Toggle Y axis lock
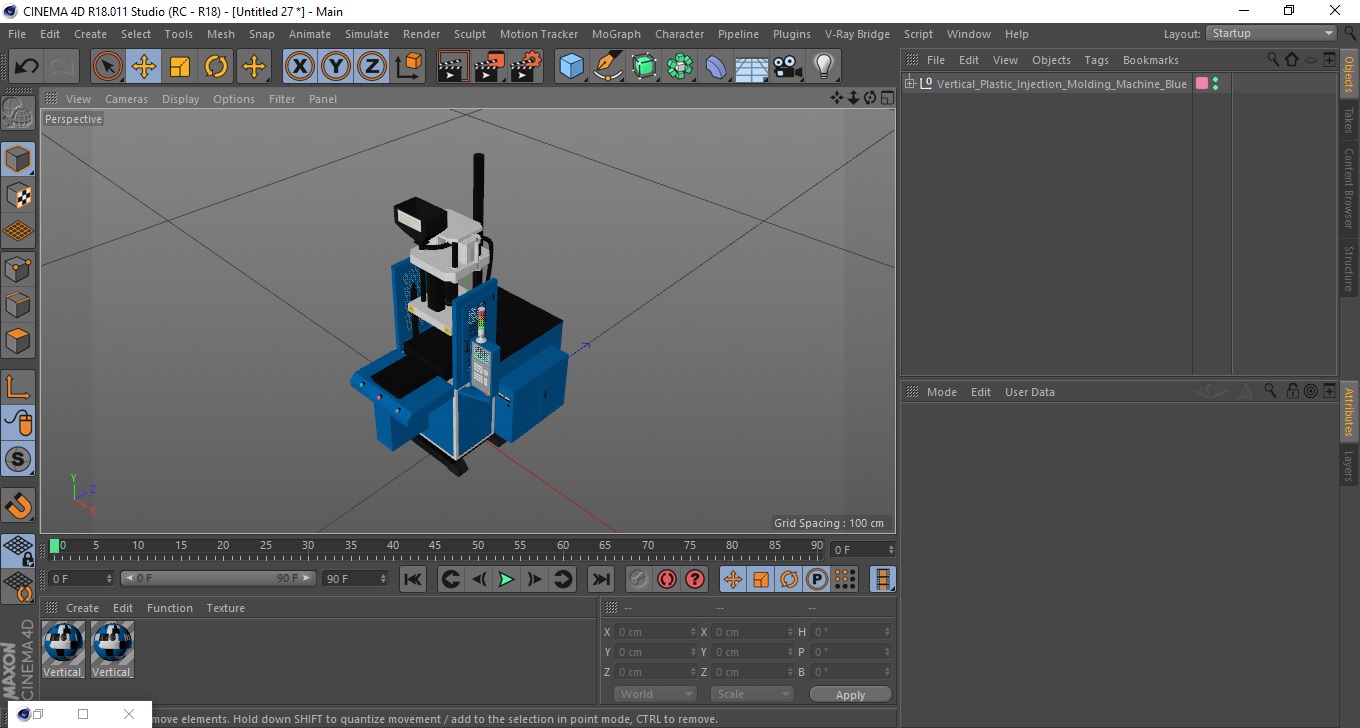Image resolution: width=1360 pixels, height=728 pixels. [335, 67]
